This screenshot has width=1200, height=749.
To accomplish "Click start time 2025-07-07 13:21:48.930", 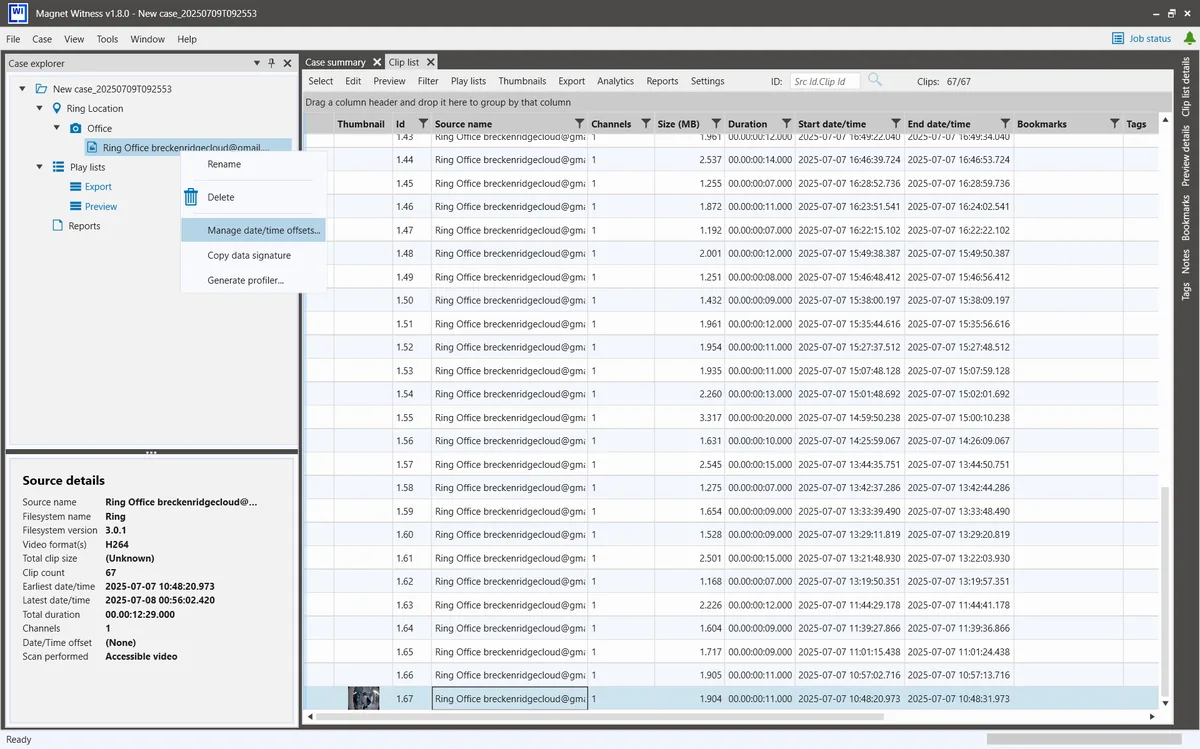I will [x=849, y=558].
